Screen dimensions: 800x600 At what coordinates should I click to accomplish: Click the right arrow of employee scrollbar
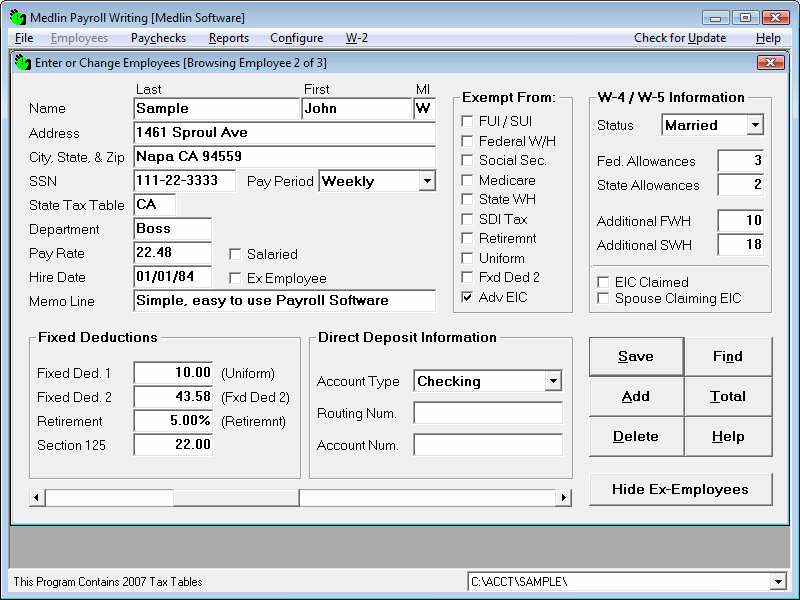point(563,497)
